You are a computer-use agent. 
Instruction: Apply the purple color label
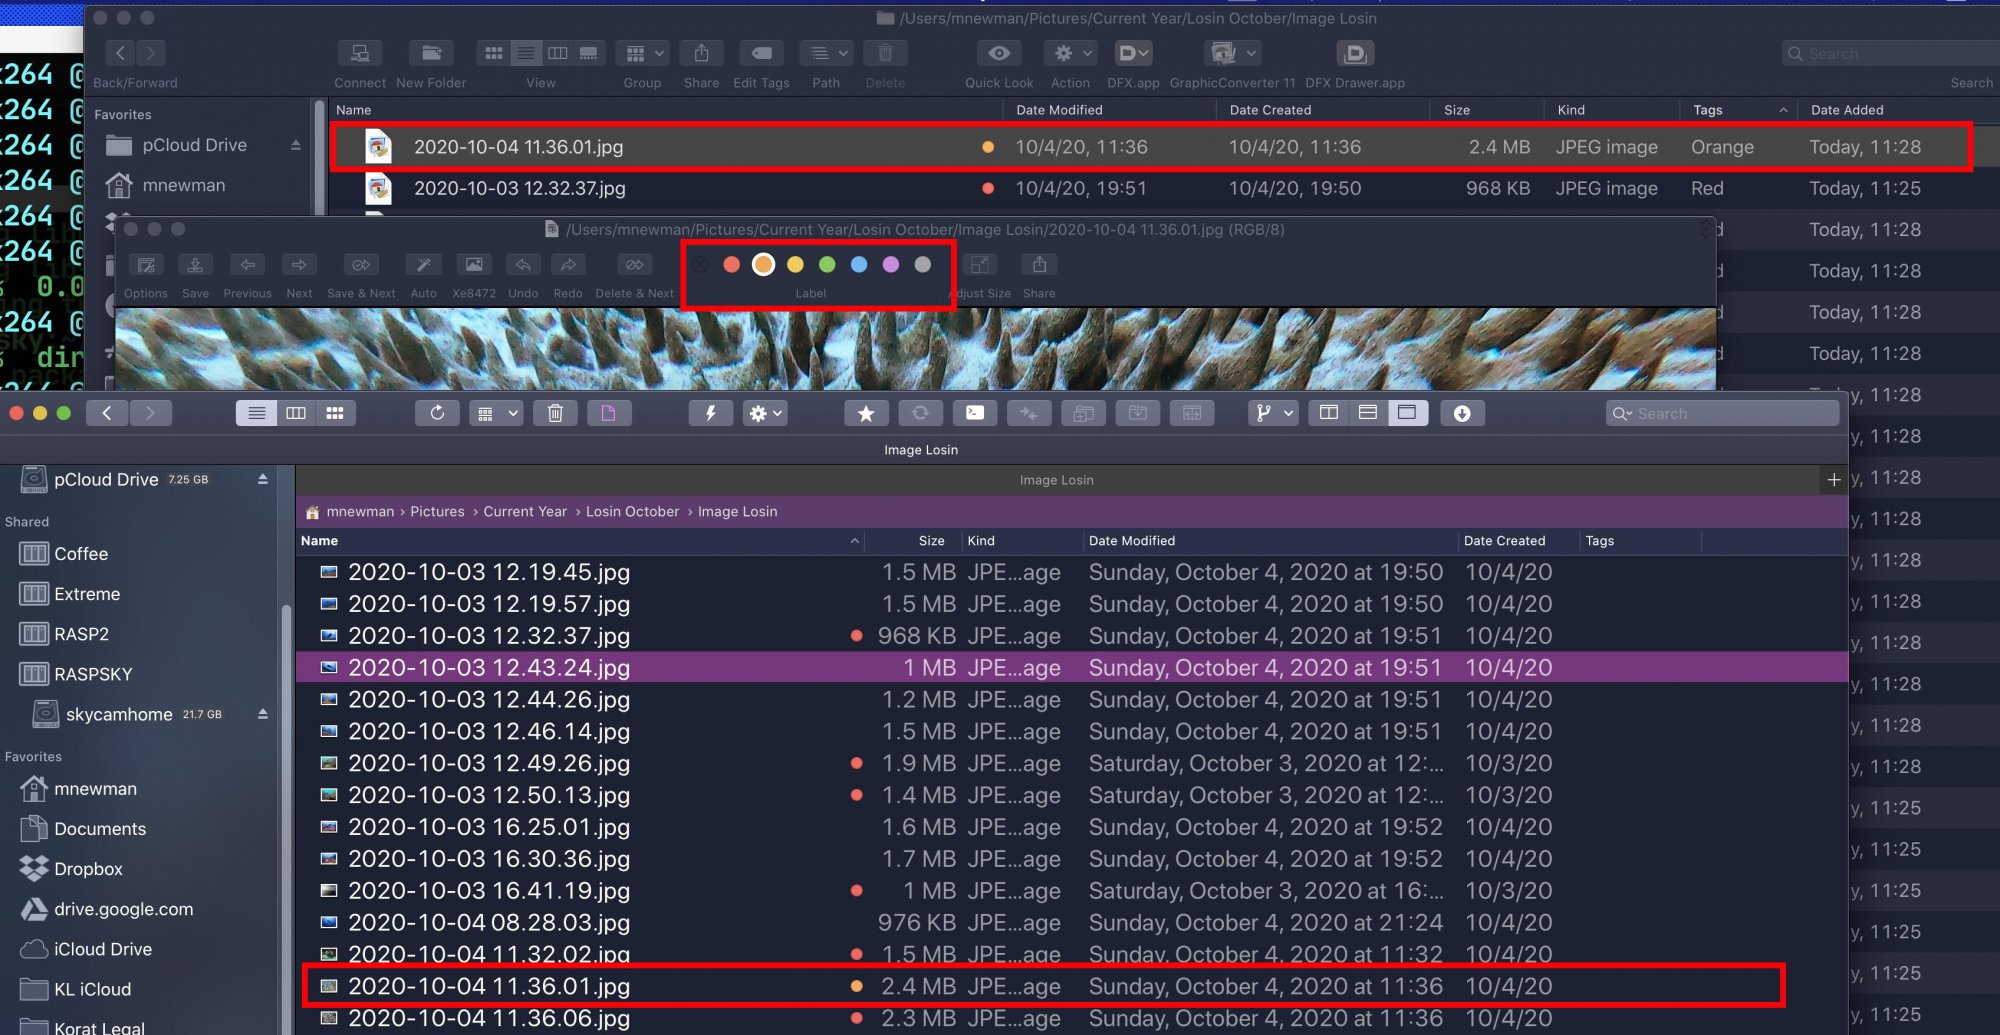coord(891,264)
